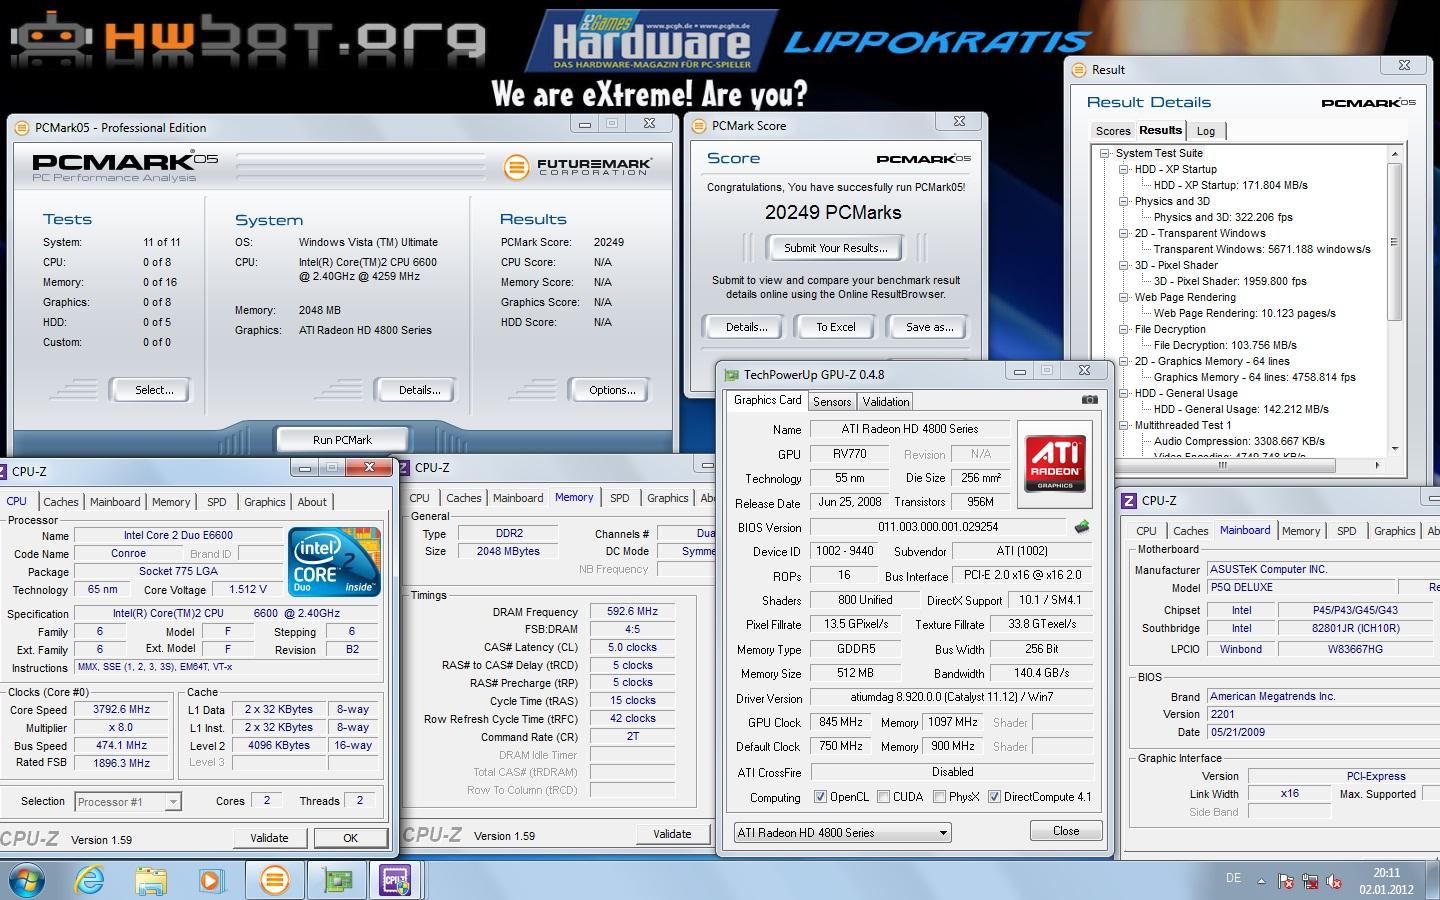The width and height of the screenshot is (1440, 900).
Task: Click the Result tree vertical scrollbar thumb
Action: 1395,243
